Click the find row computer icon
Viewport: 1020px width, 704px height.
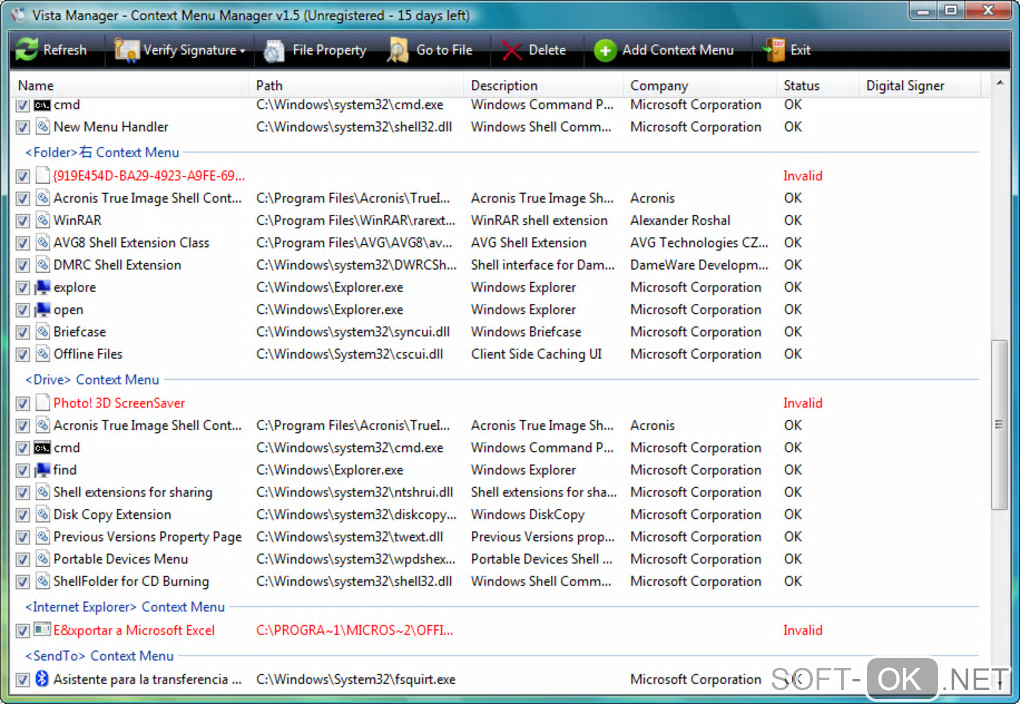tap(43, 469)
